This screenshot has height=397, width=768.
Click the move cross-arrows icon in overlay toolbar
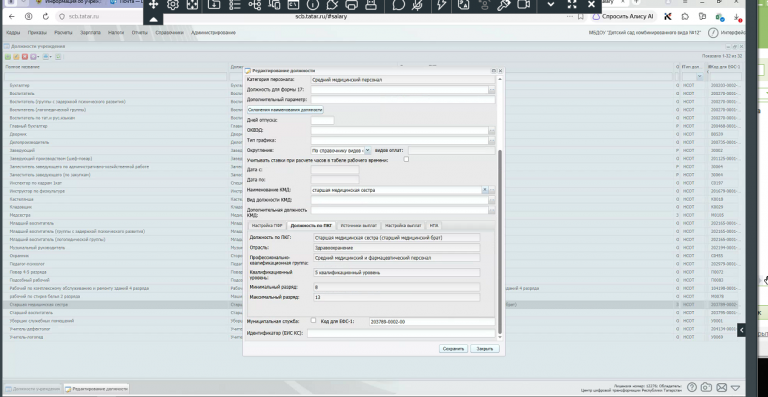click(153, 5)
